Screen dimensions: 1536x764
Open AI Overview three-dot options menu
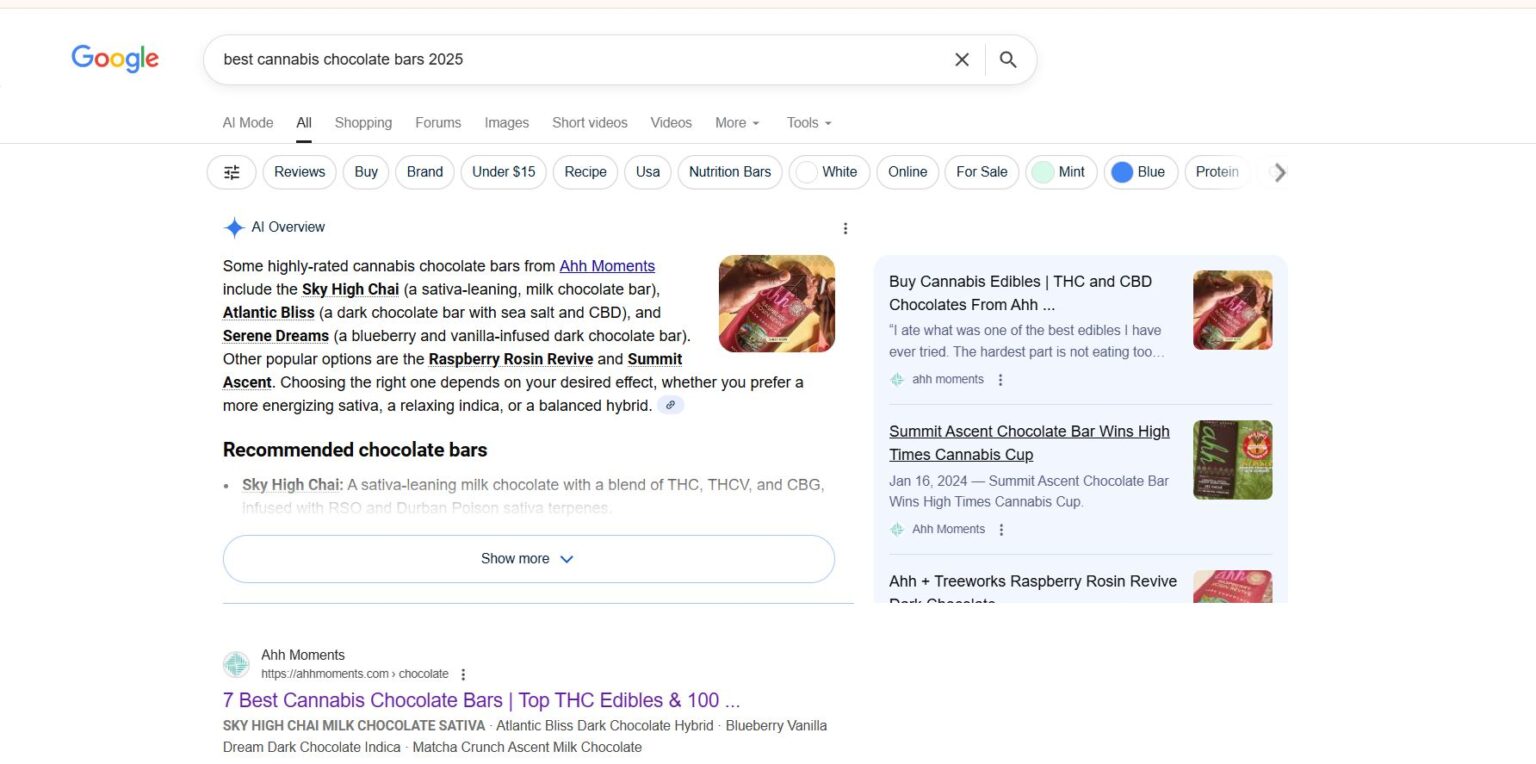click(x=845, y=229)
